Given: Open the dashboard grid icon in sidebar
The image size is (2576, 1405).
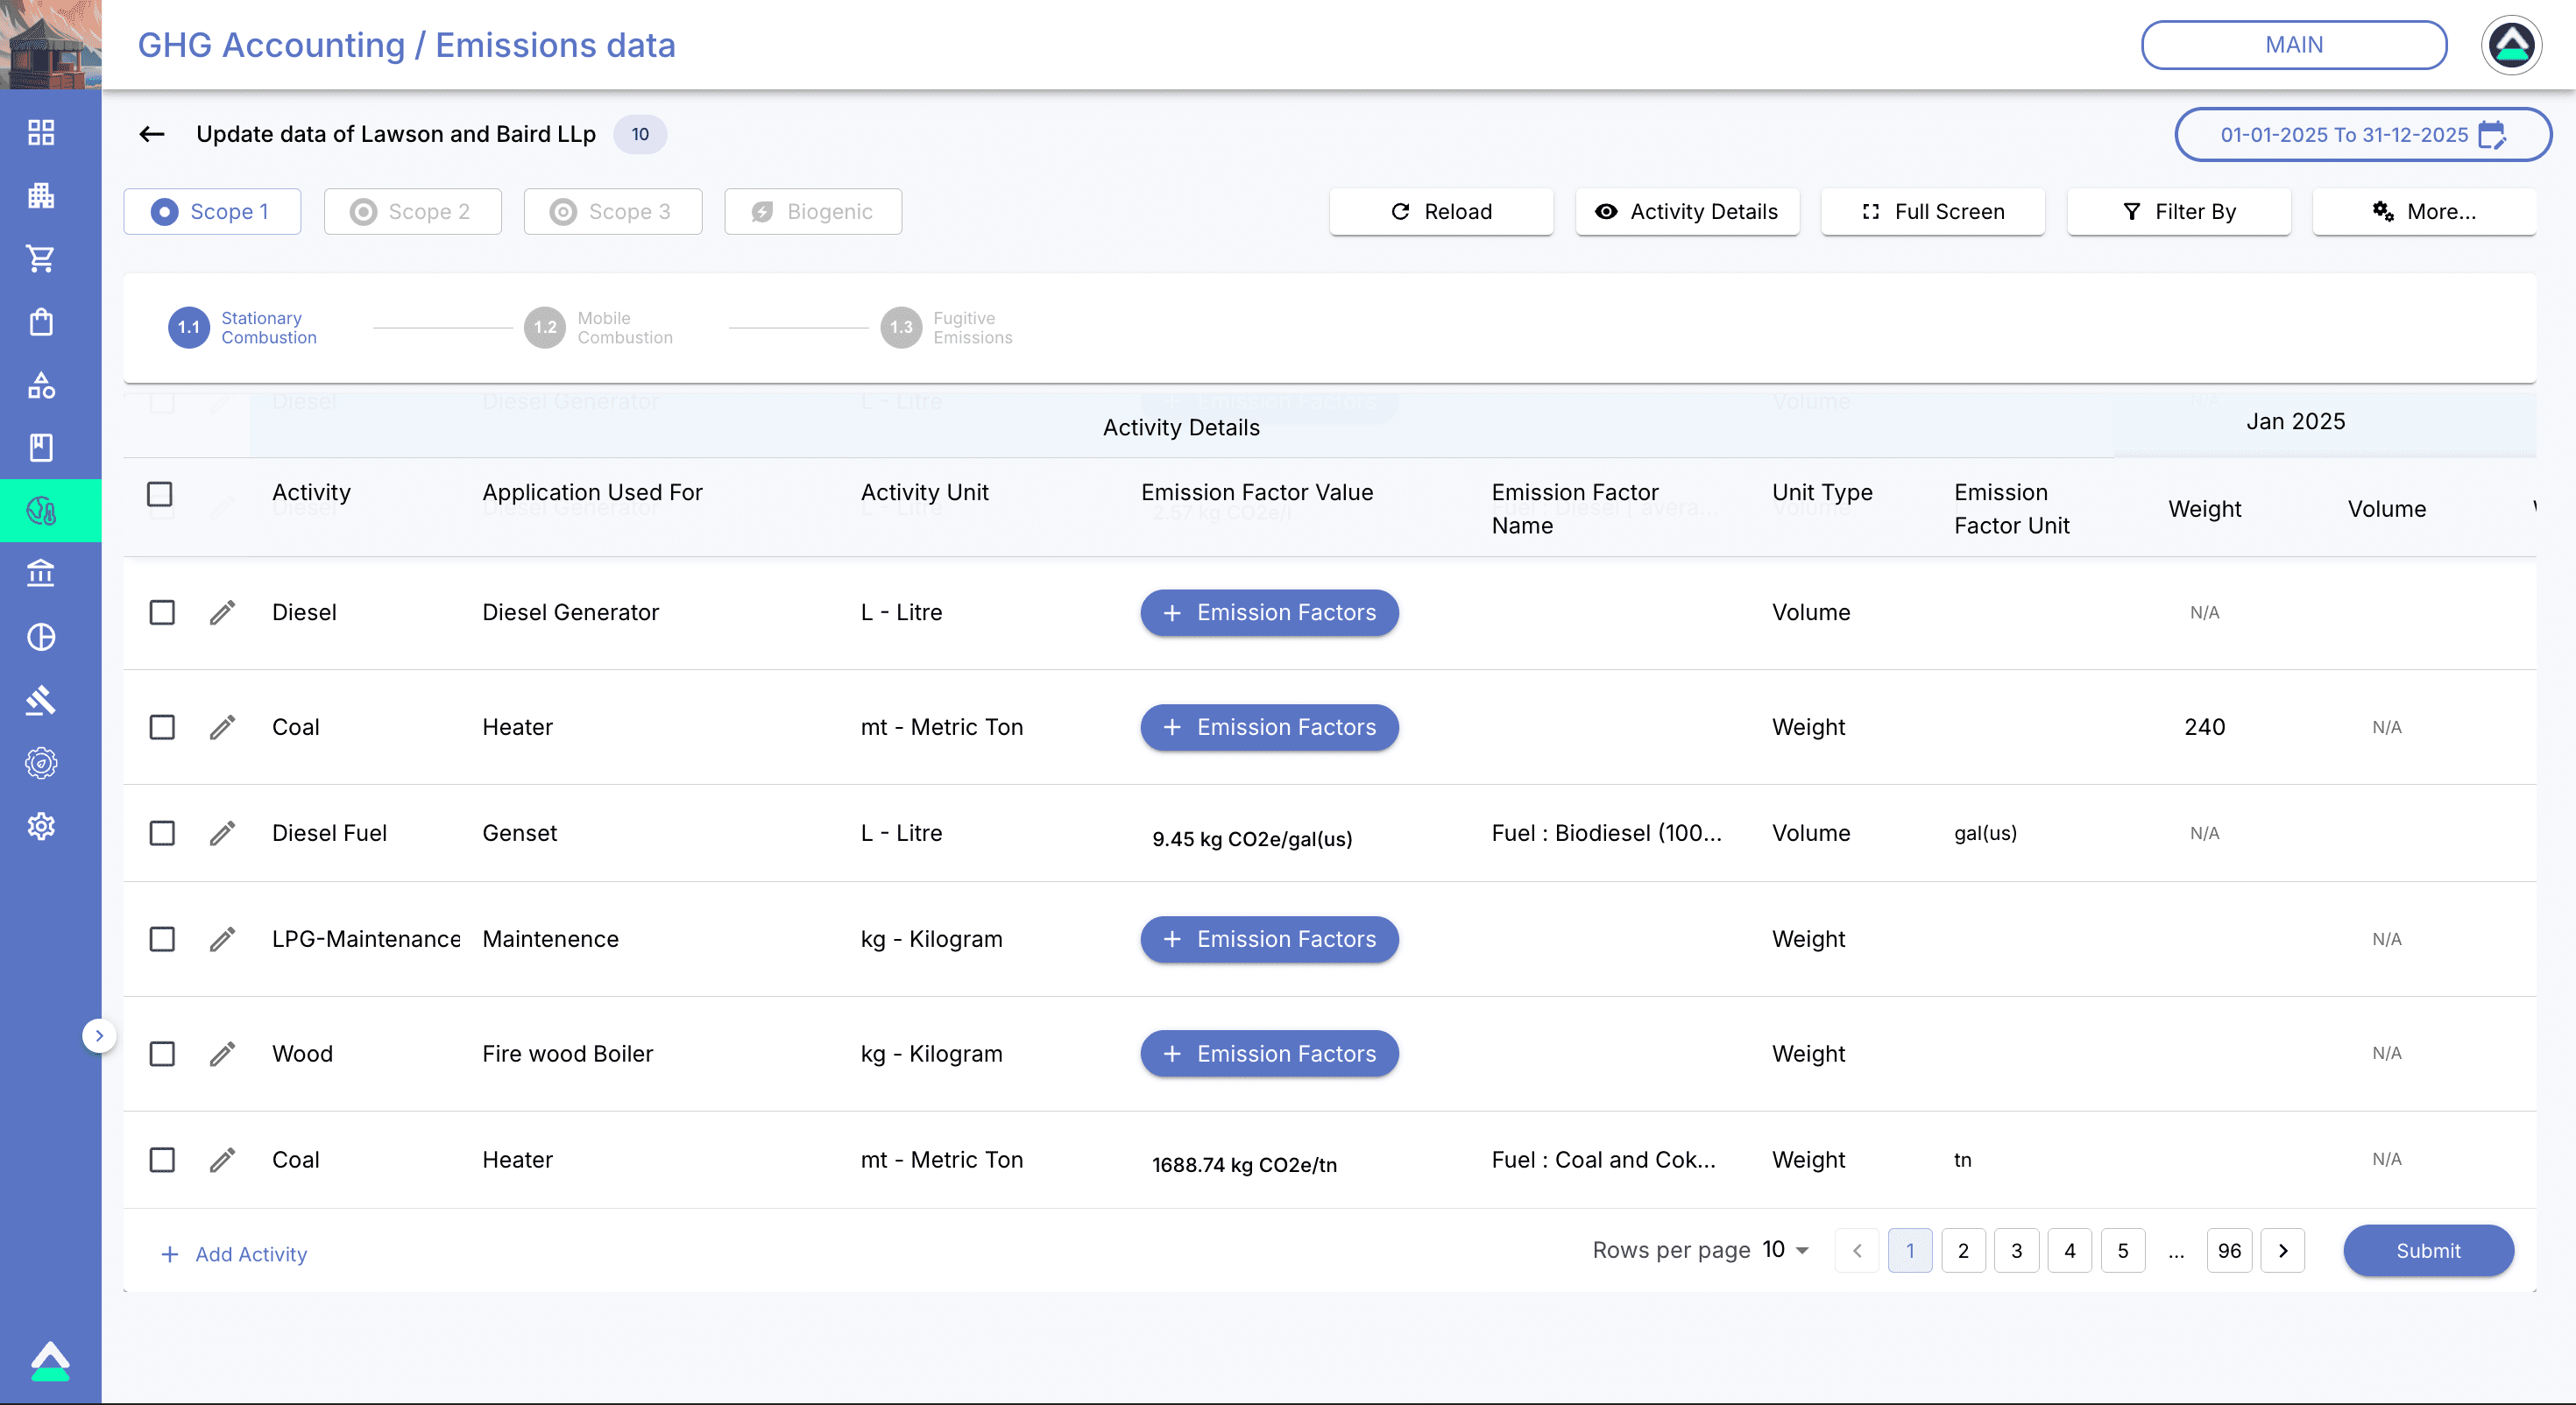Looking at the screenshot, I should (x=41, y=133).
